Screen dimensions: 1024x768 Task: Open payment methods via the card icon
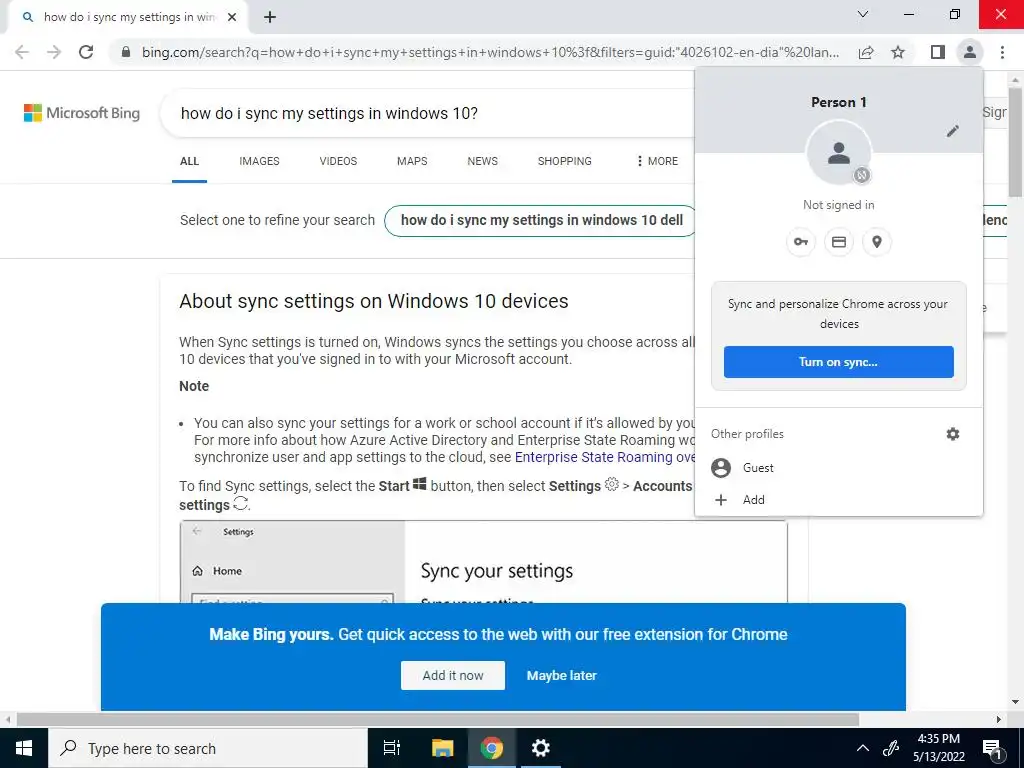tap(839, 242)
